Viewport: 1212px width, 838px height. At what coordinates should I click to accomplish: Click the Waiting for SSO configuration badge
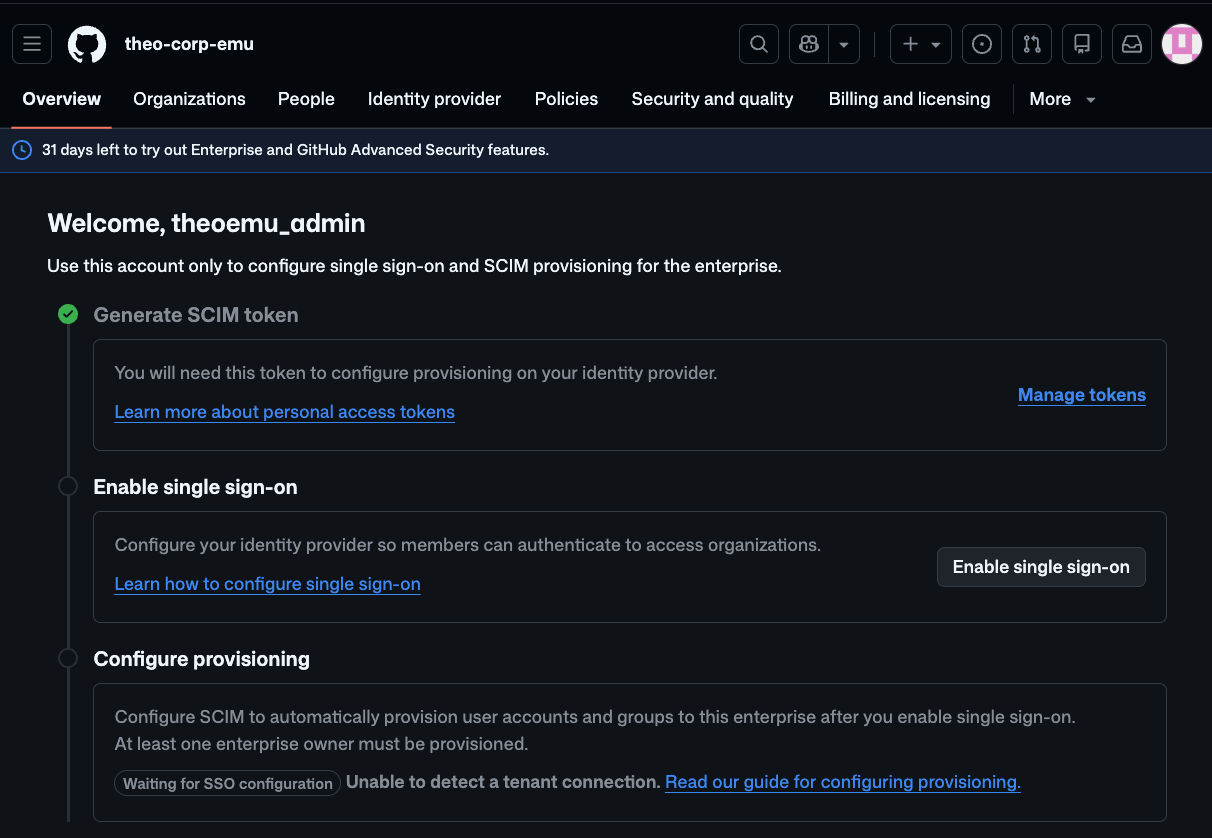tap(228, 784)
